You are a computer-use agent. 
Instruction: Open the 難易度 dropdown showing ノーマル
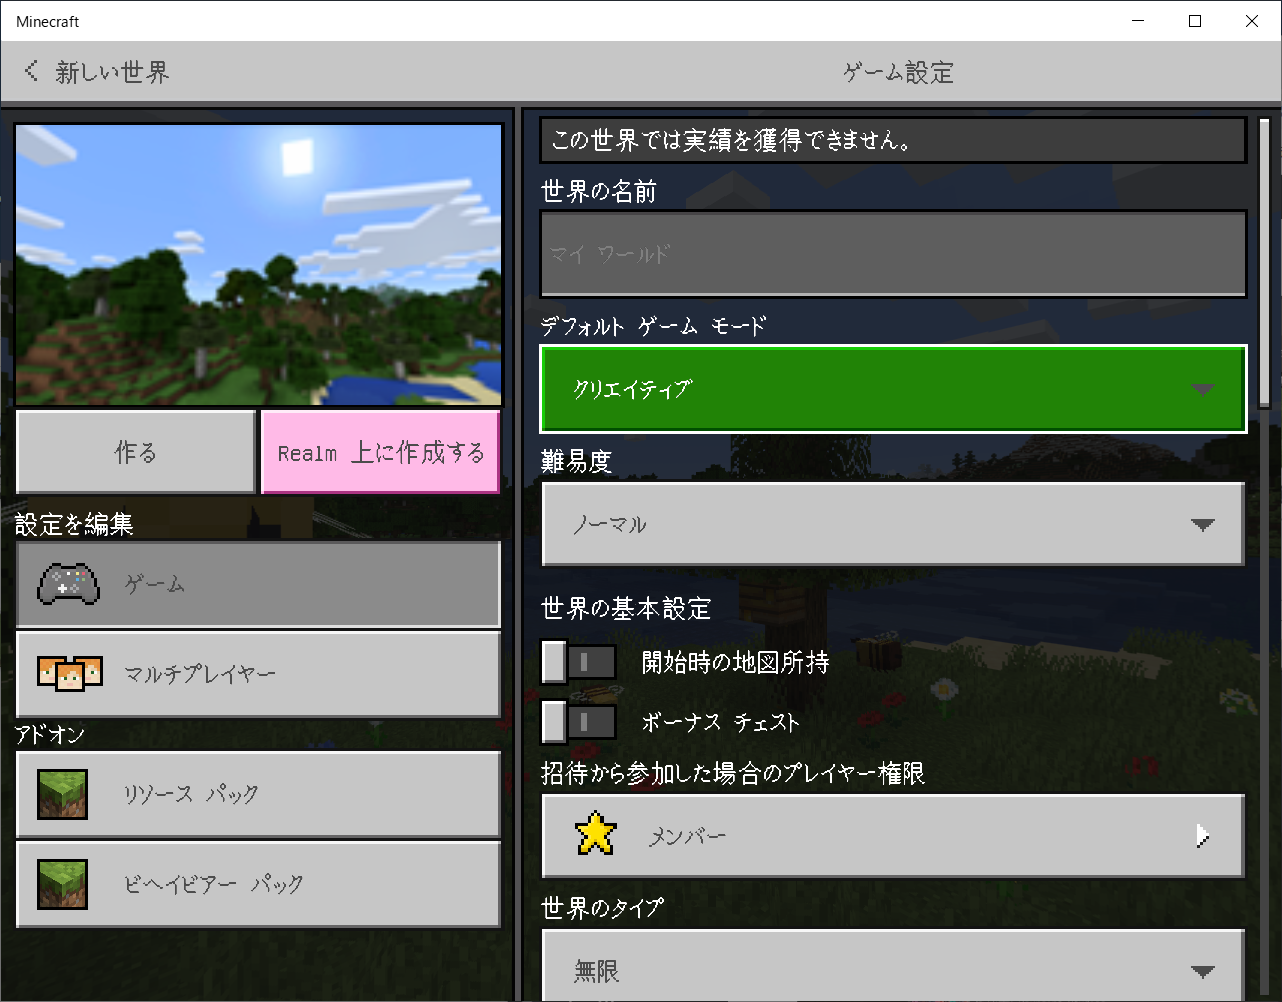pos(893,524)
